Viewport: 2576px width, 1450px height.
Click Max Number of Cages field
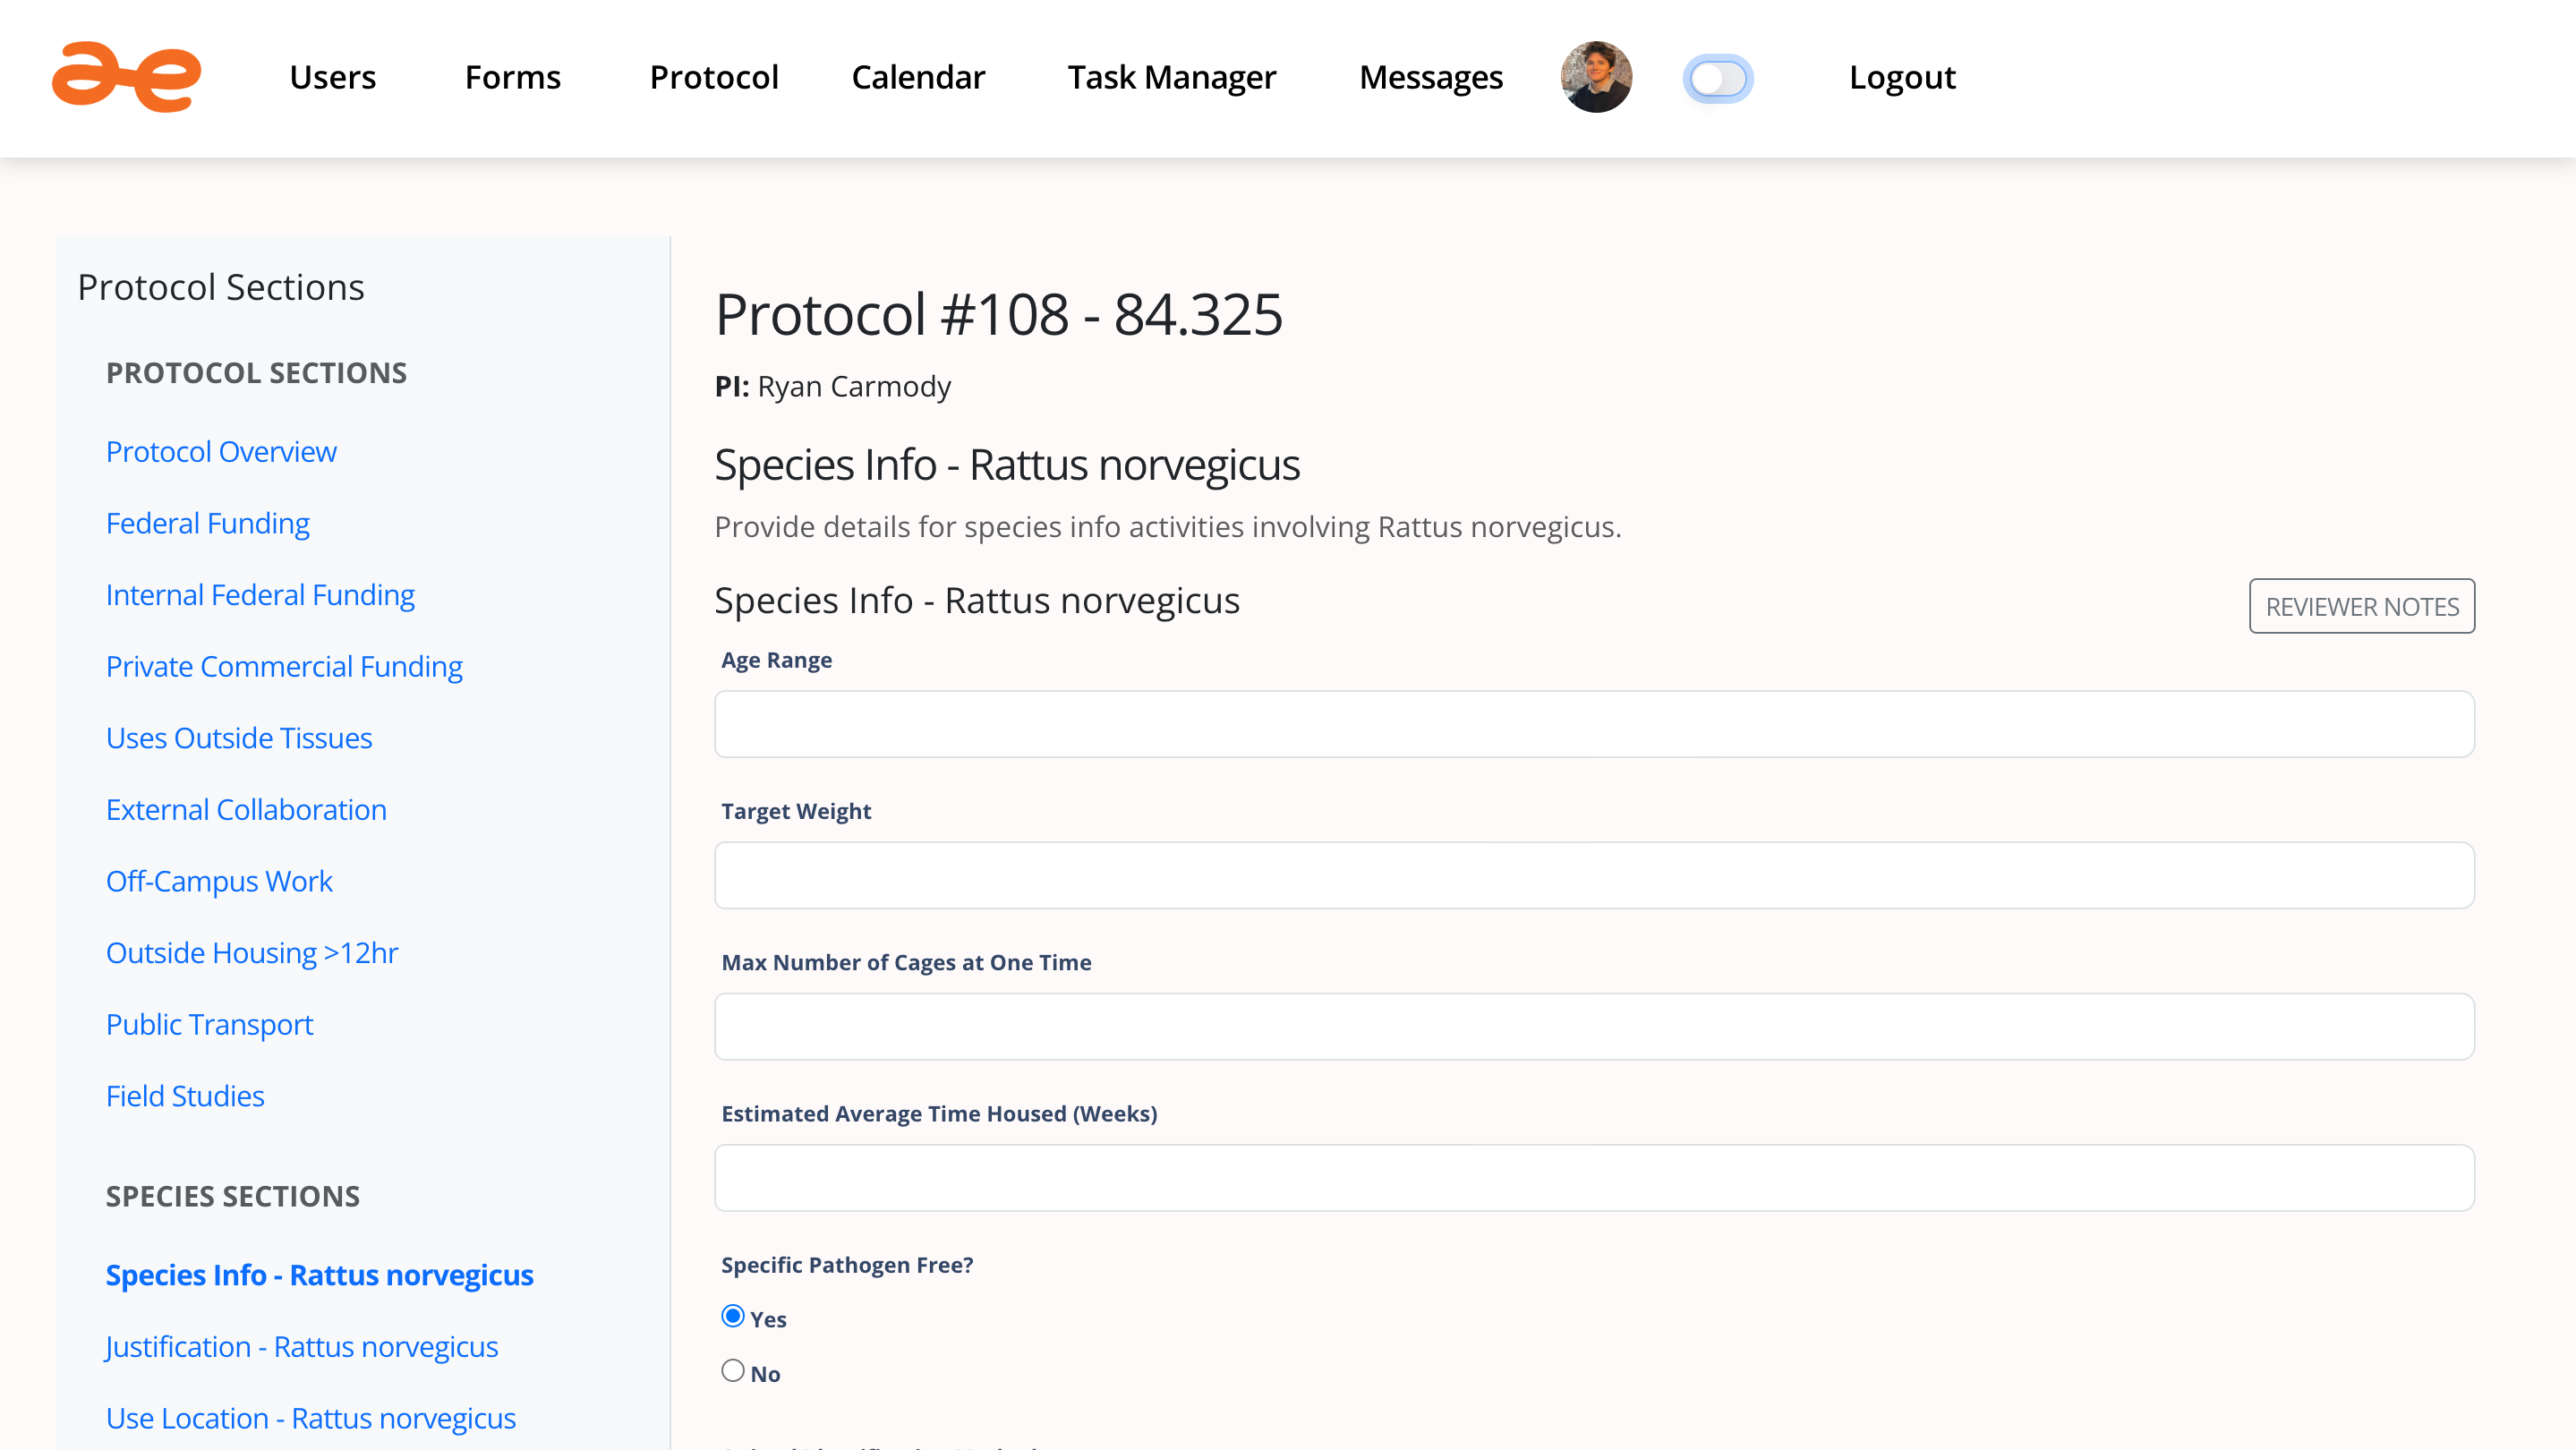pos(1594,1026)
